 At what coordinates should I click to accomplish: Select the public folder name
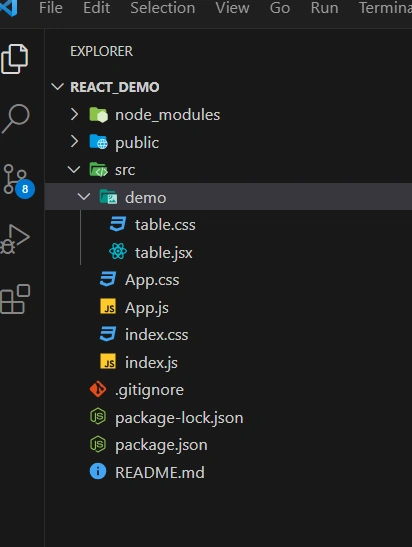[137, 143]
